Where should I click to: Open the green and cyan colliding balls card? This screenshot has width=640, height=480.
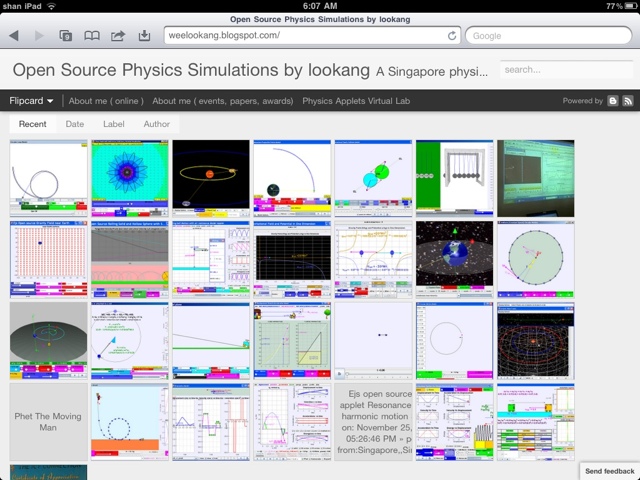pos(373,178)
